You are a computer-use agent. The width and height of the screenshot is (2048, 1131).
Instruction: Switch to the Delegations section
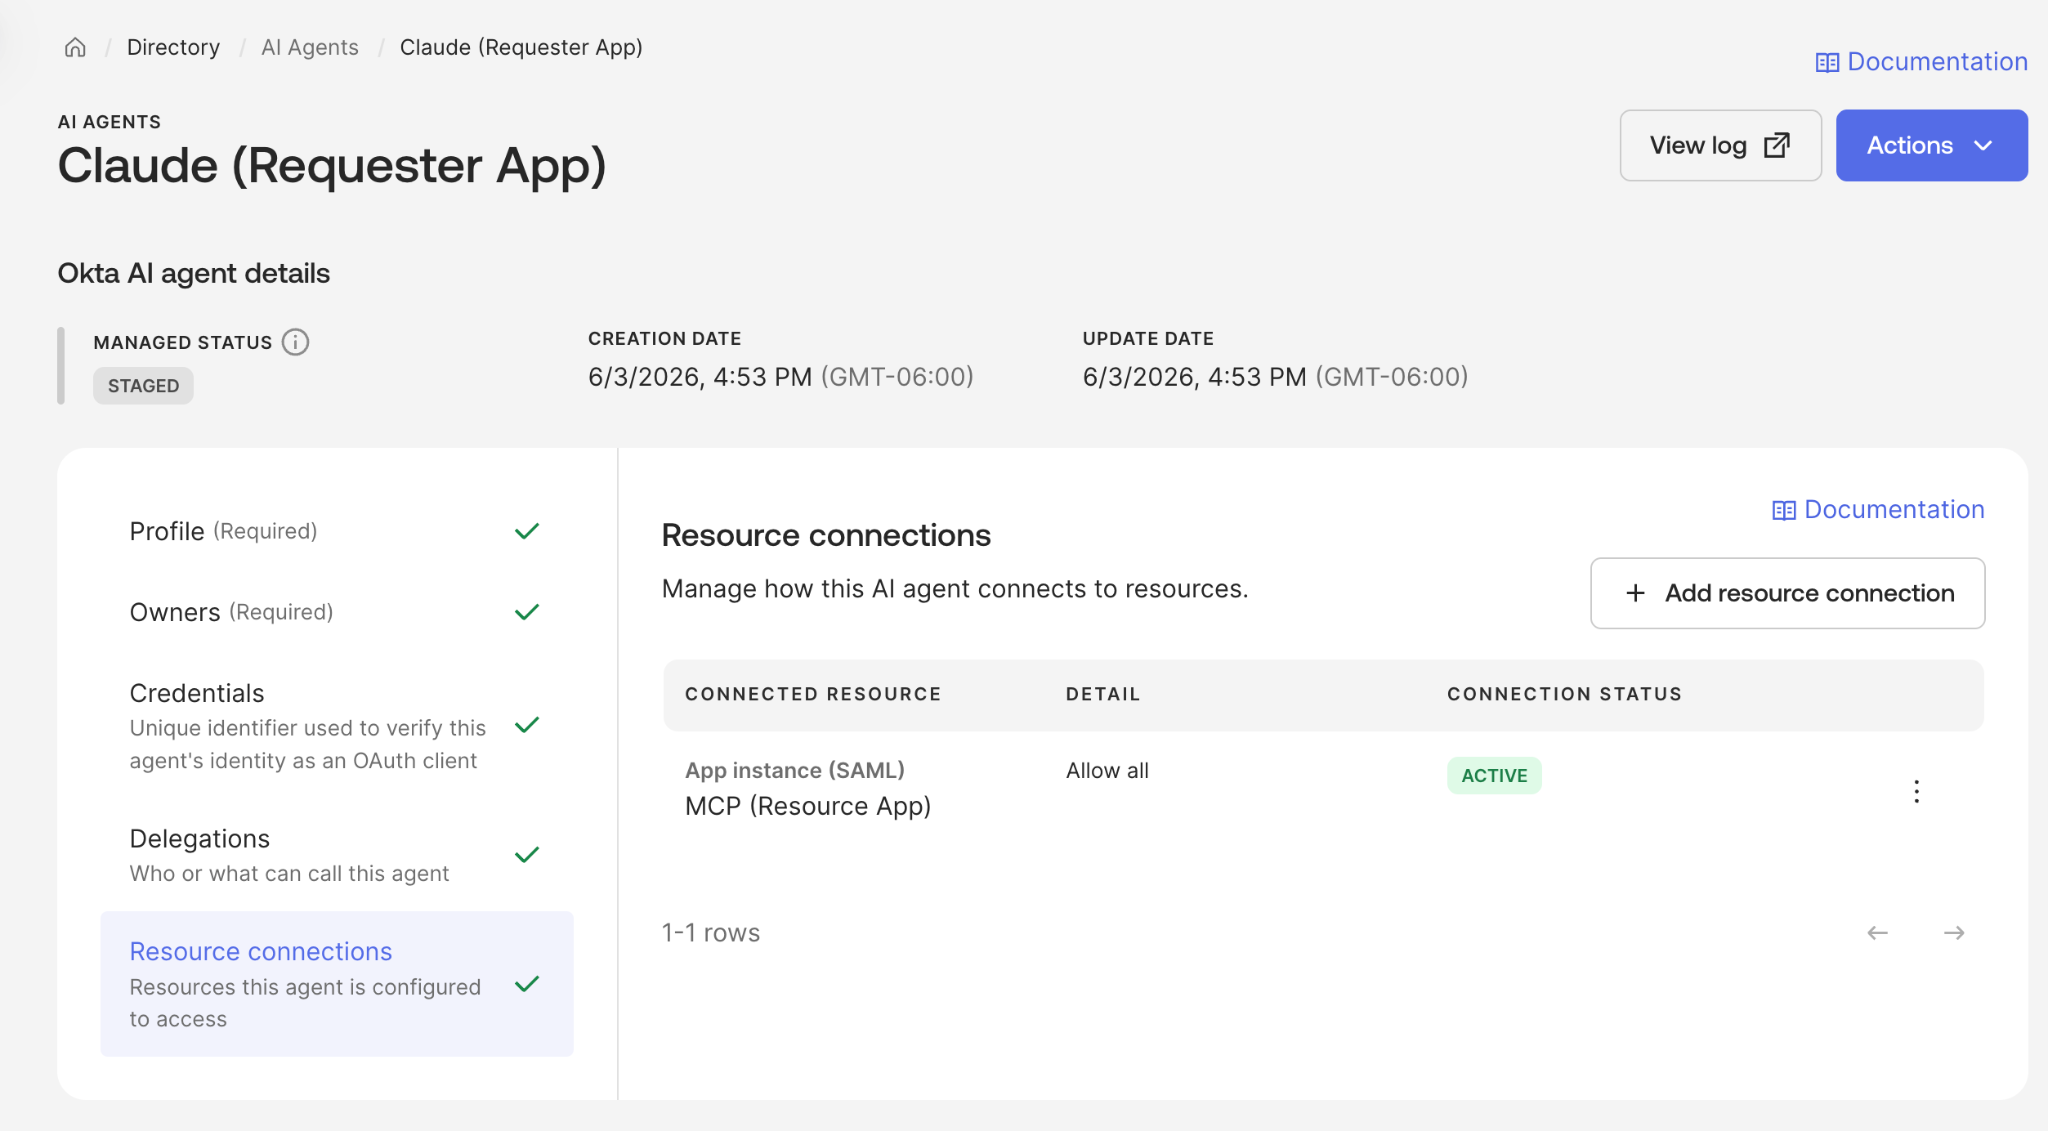(336, 855)
